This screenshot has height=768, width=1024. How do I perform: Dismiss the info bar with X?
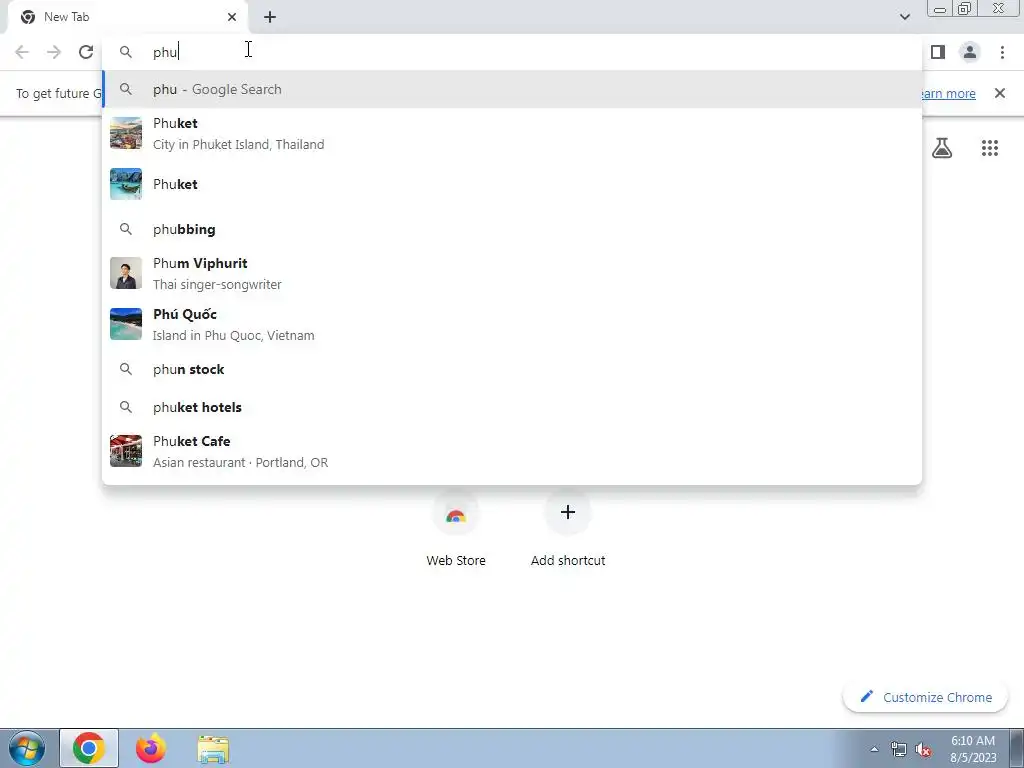(1000, 93)
